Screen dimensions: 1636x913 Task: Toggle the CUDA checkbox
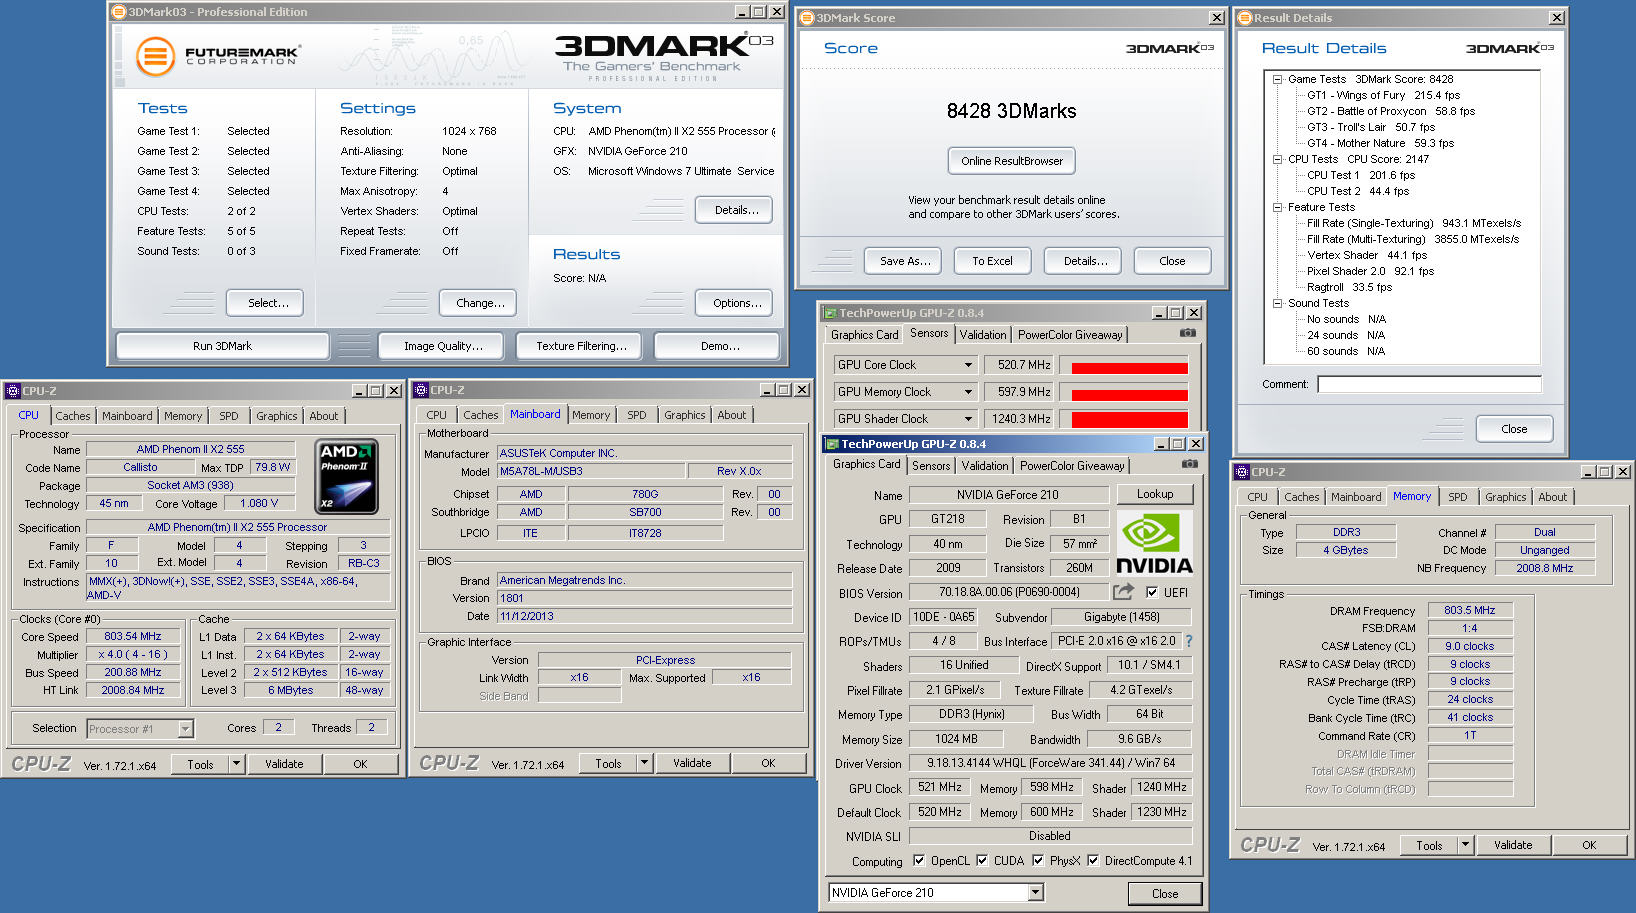point(982,860)
